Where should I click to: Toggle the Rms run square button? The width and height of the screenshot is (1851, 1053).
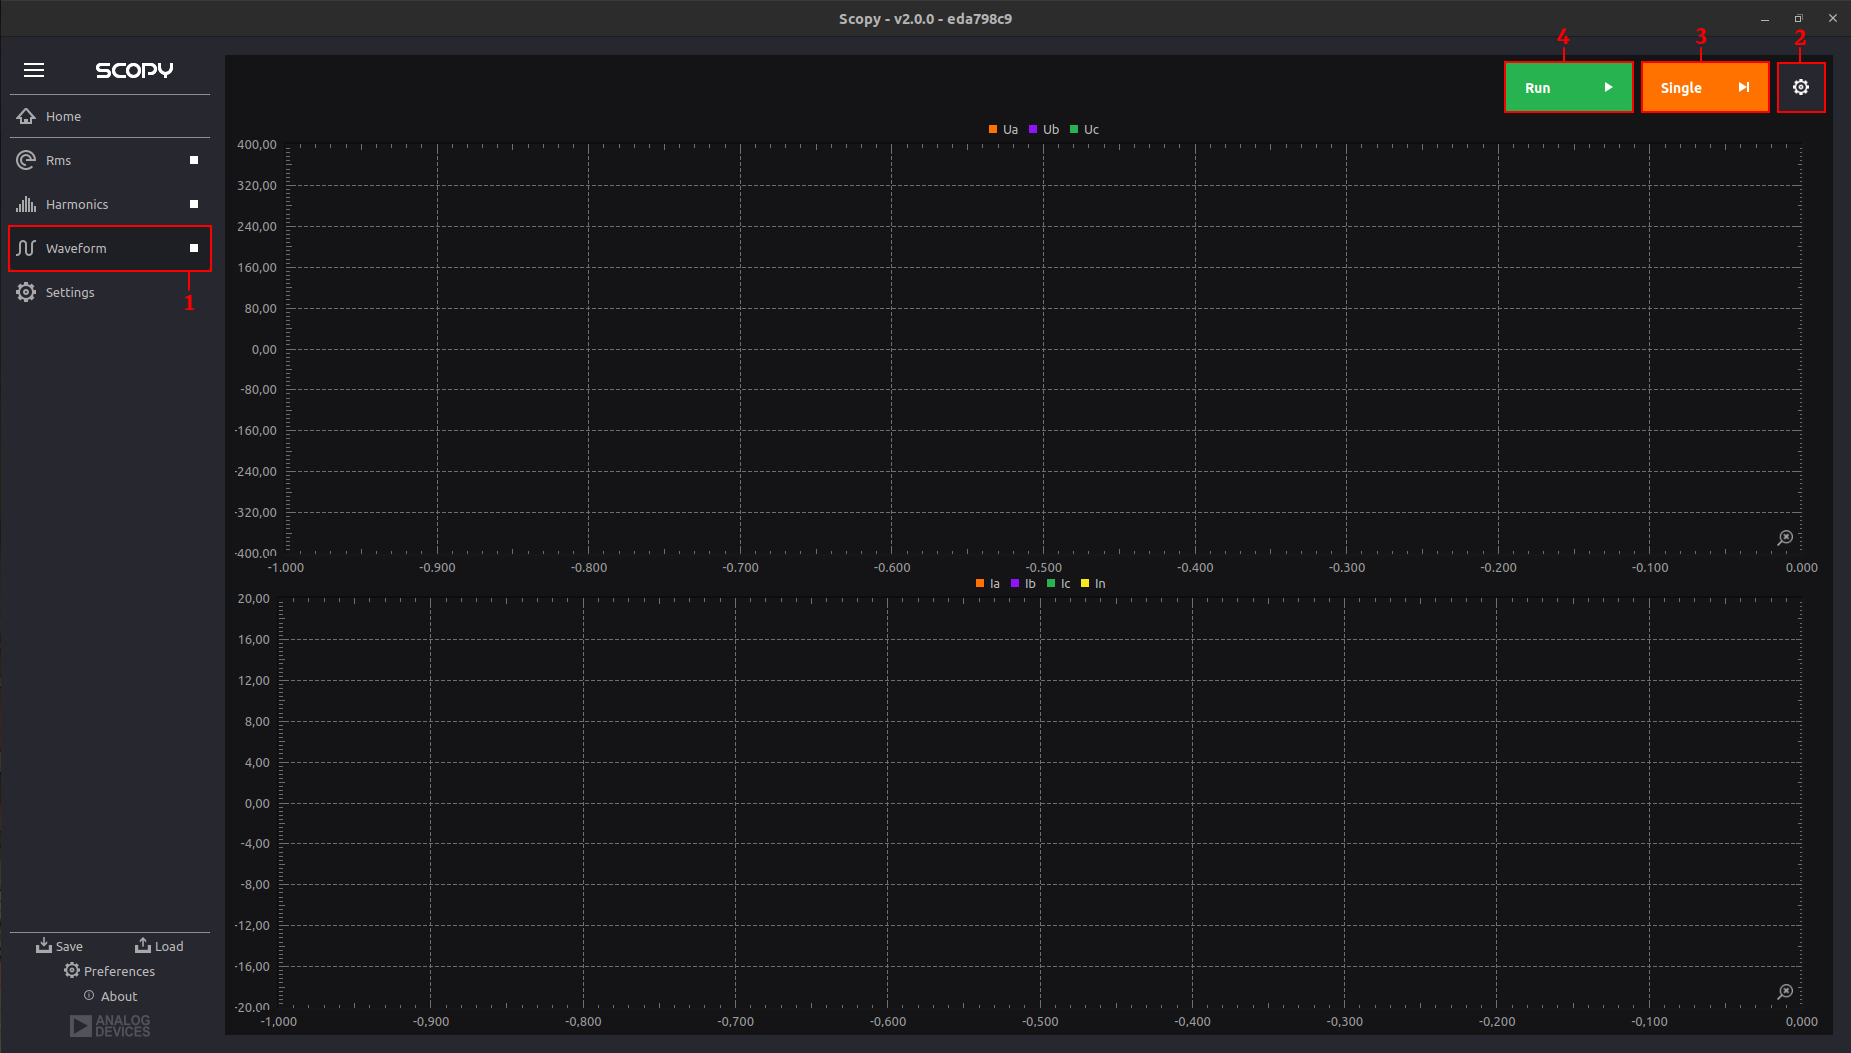point(194,160)
